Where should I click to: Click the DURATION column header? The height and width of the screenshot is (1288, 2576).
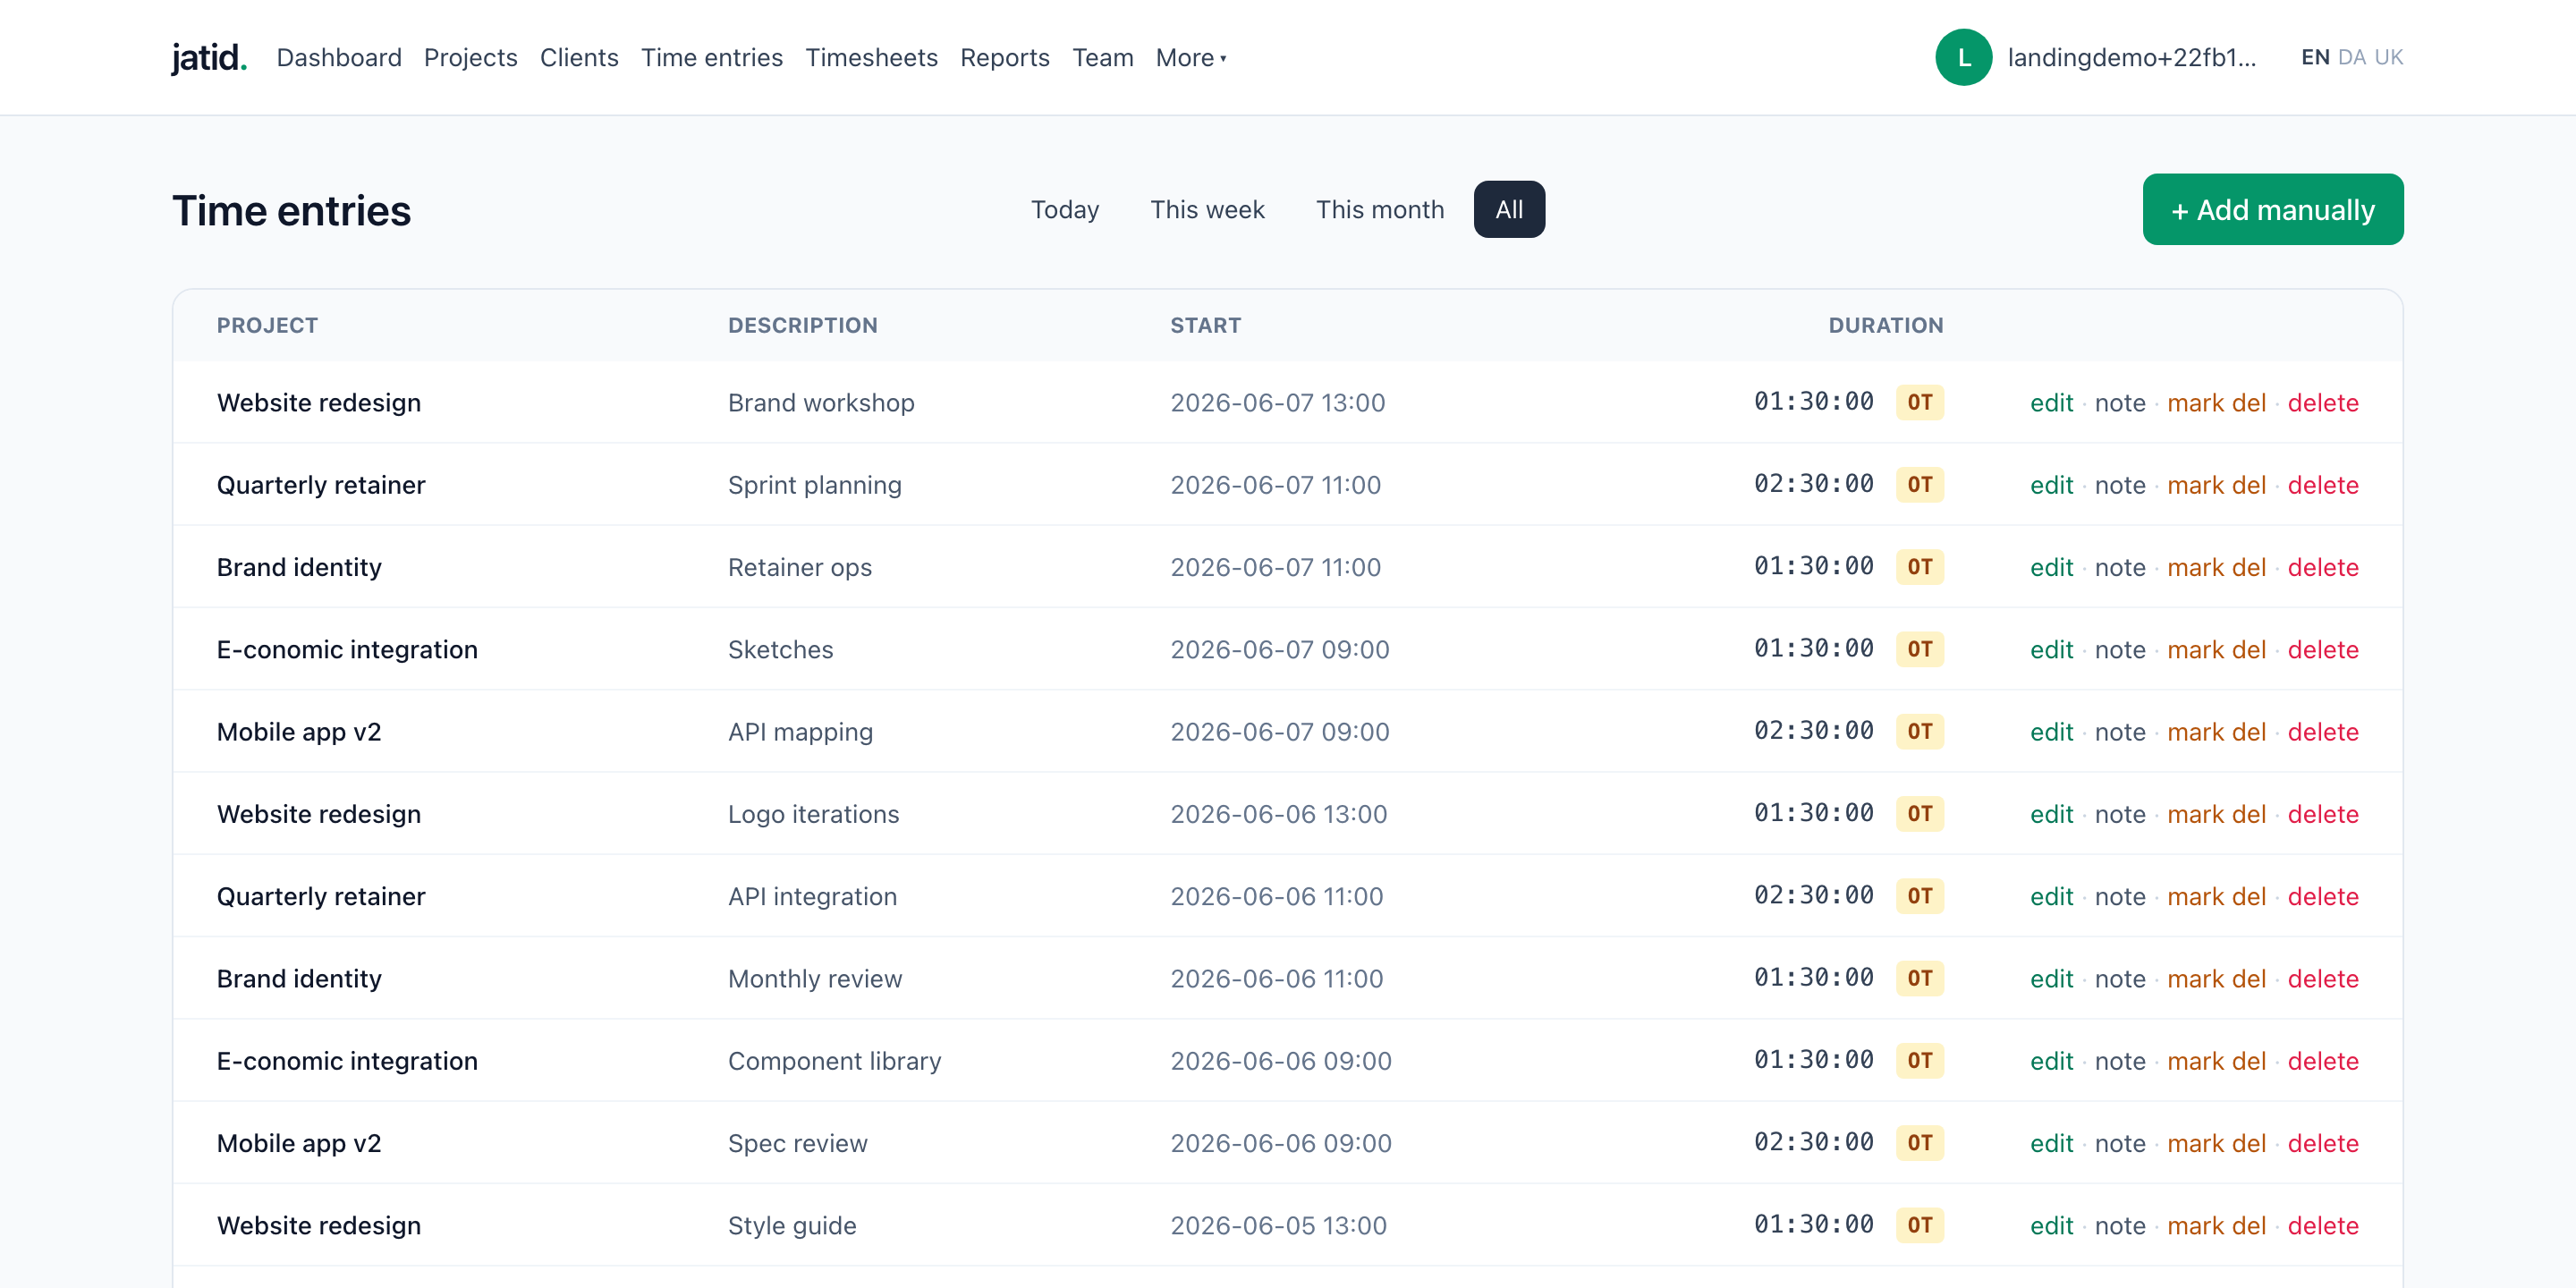[x=1886, y=325]
